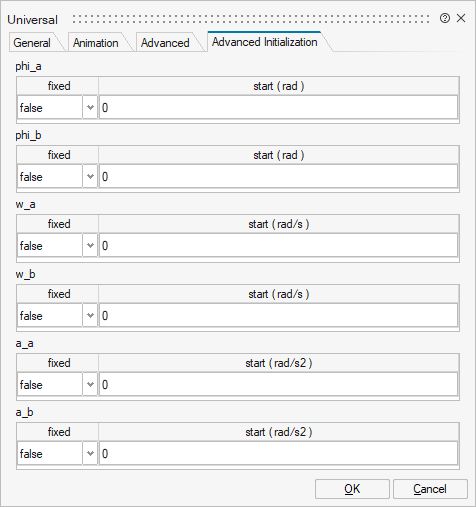Image resolution: width=476 pixels, height=507 pixels.
Task: Select the a_a start (rad/s2) field
Action: (278, 385)
